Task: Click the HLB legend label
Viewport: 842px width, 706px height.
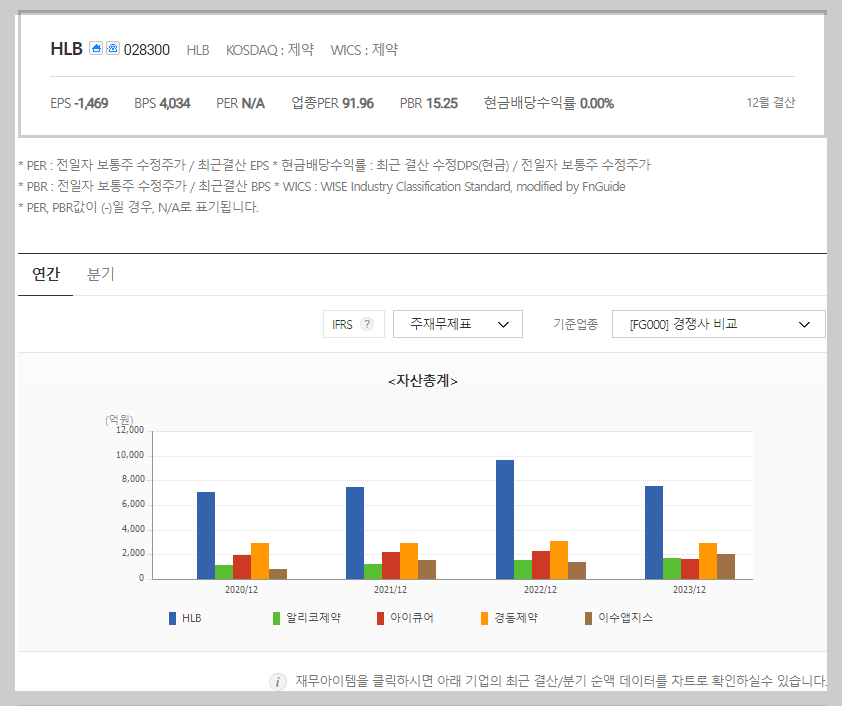Action: tap(191, 618)
